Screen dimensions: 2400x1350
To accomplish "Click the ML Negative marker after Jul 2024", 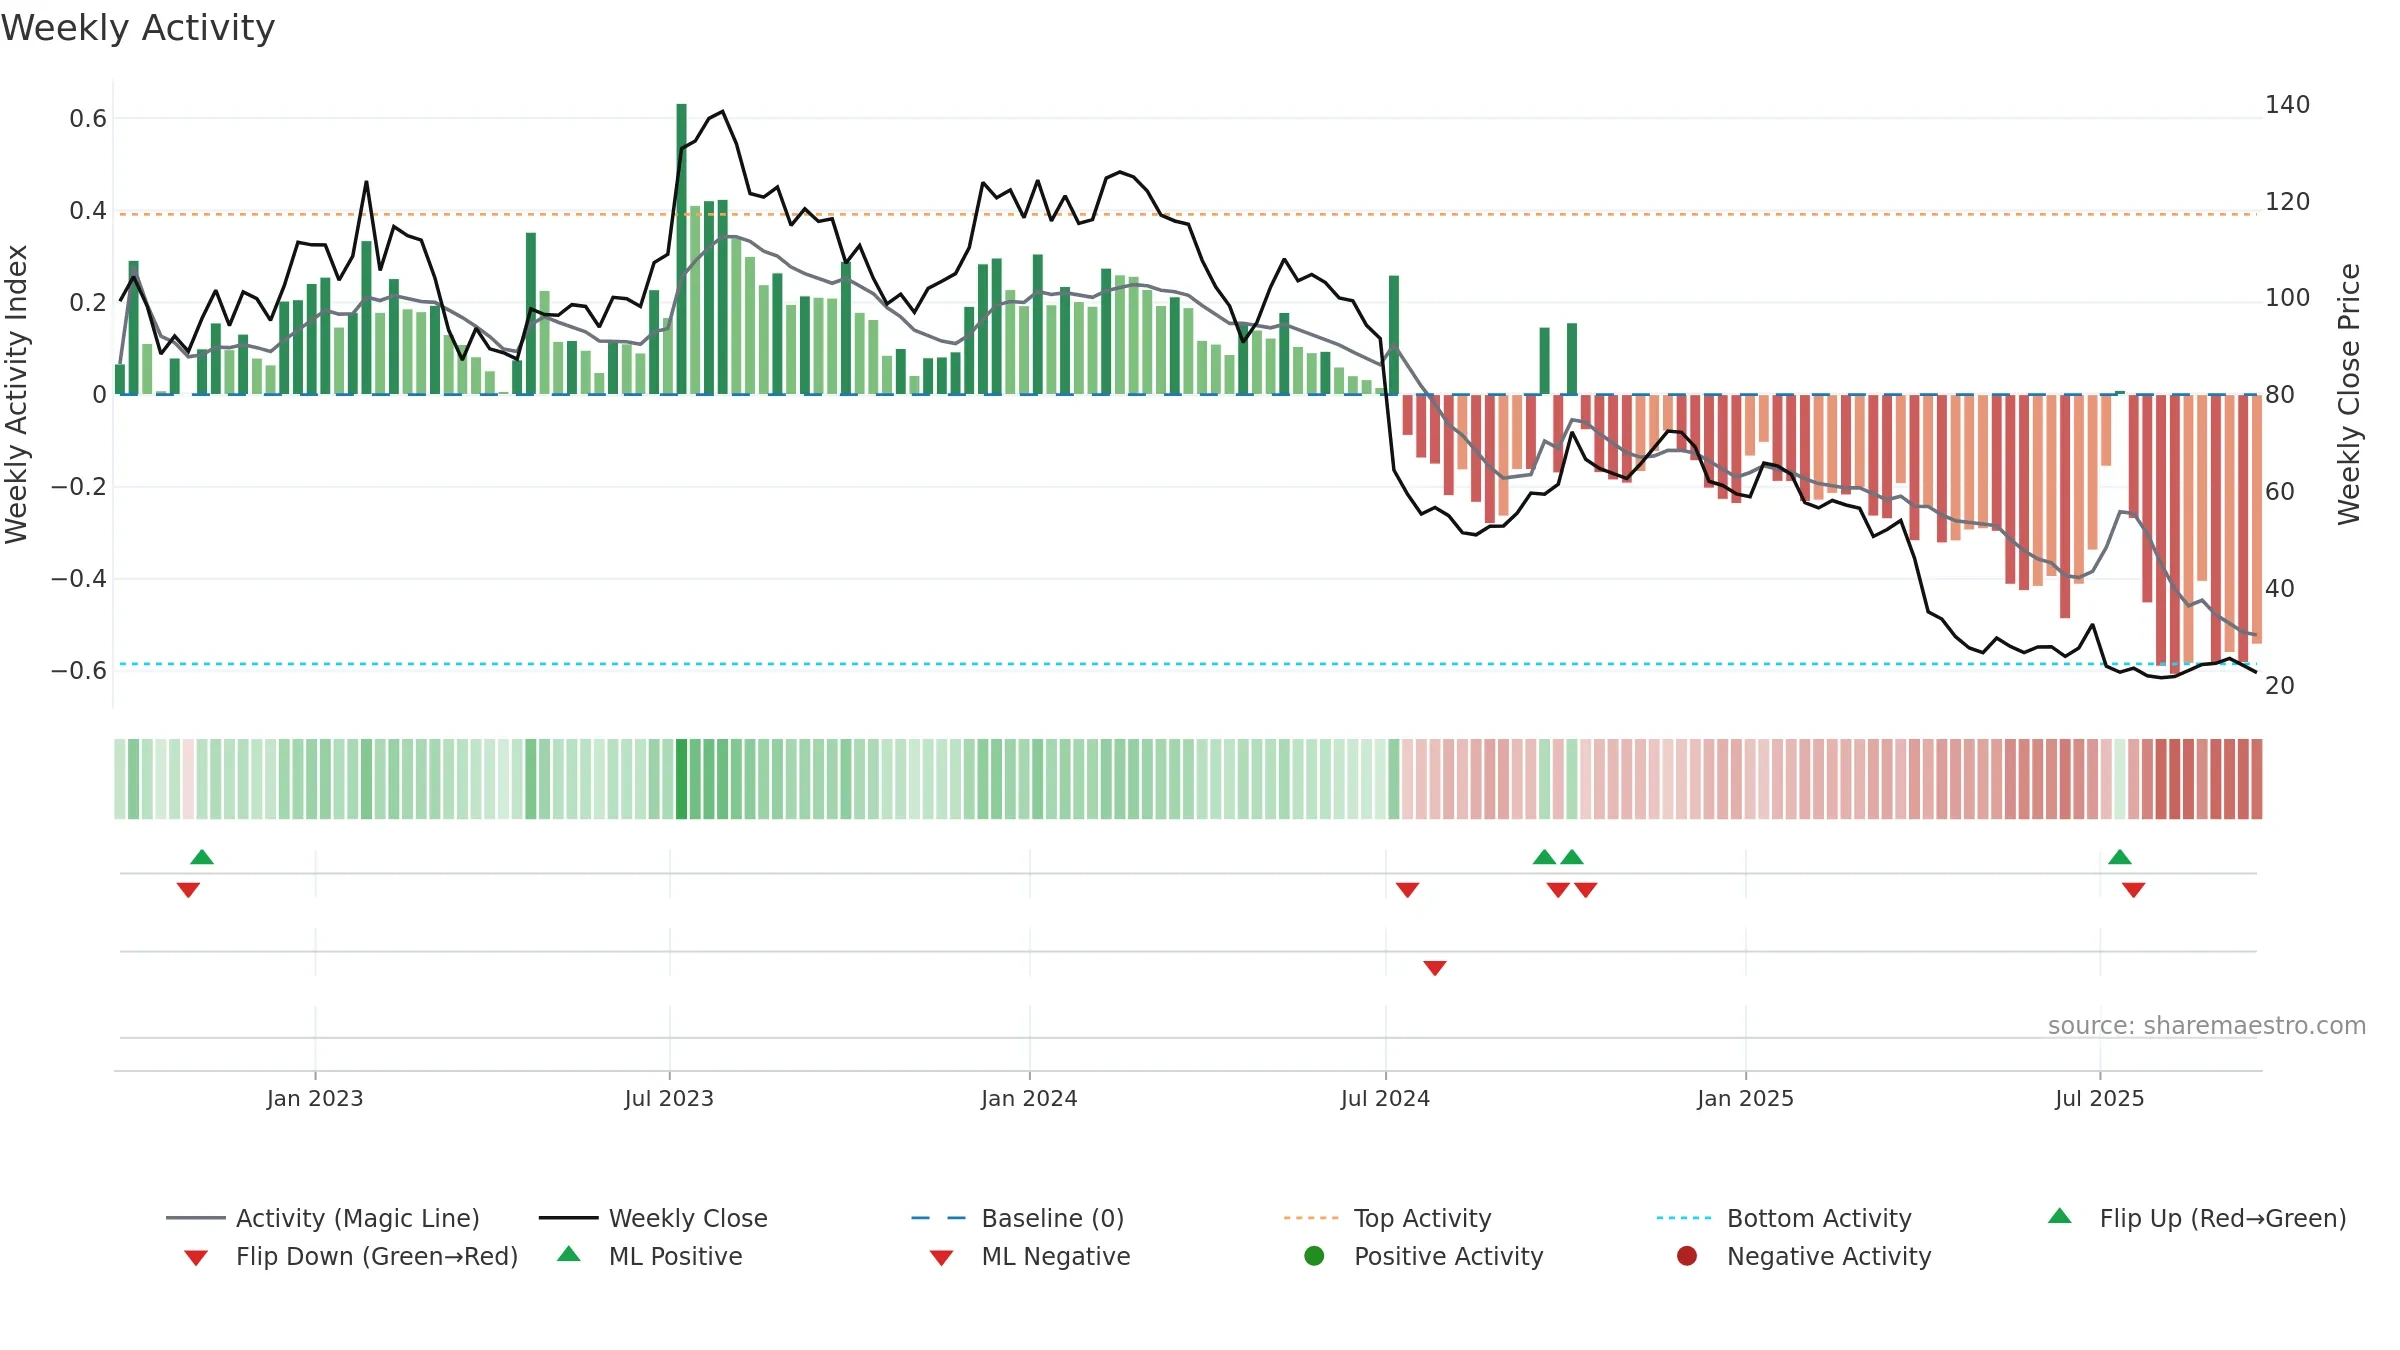I will point(1435,968).
